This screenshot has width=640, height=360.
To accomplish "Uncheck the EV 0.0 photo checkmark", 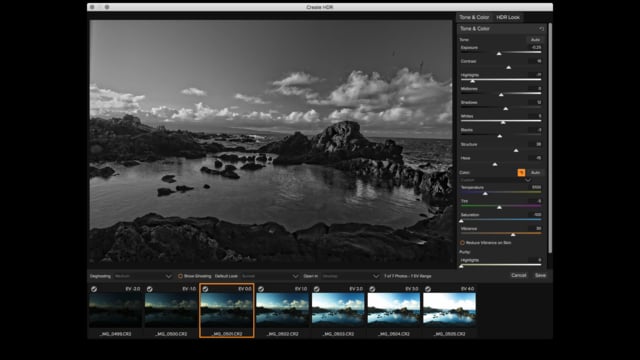I will 205,289.
